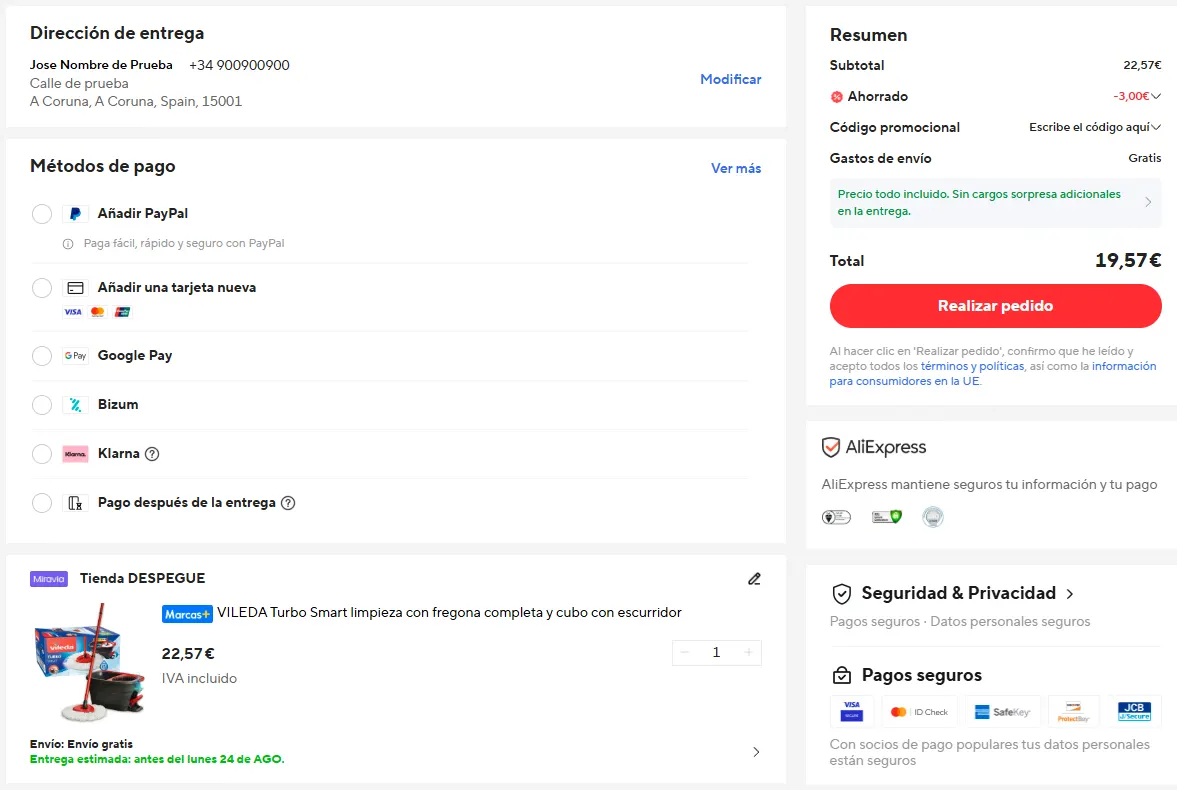Click the Tienda DESPEGUE store name
The width and height of the screenshot is (1177, 790).
[x=143, y=578]
